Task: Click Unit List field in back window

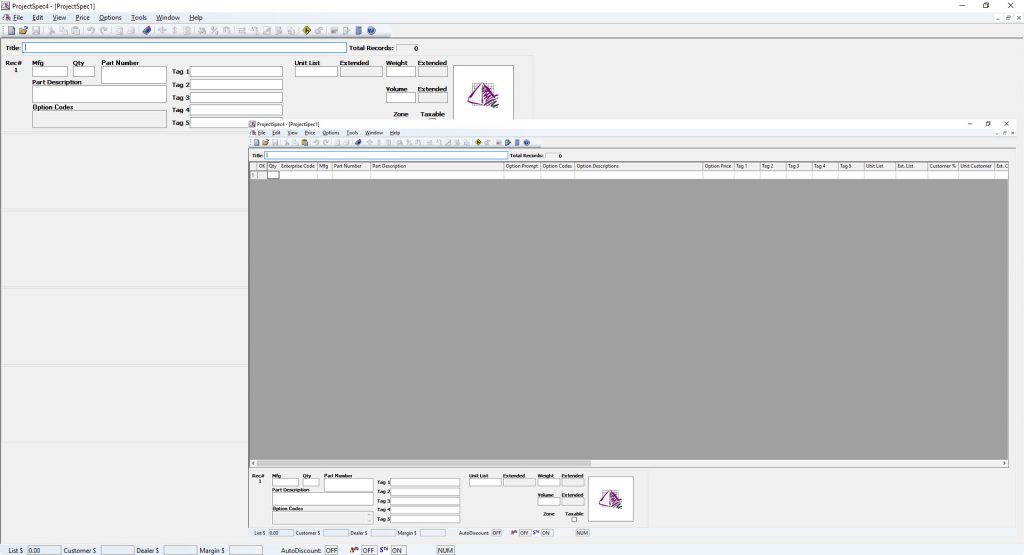Action: (316, 72)
